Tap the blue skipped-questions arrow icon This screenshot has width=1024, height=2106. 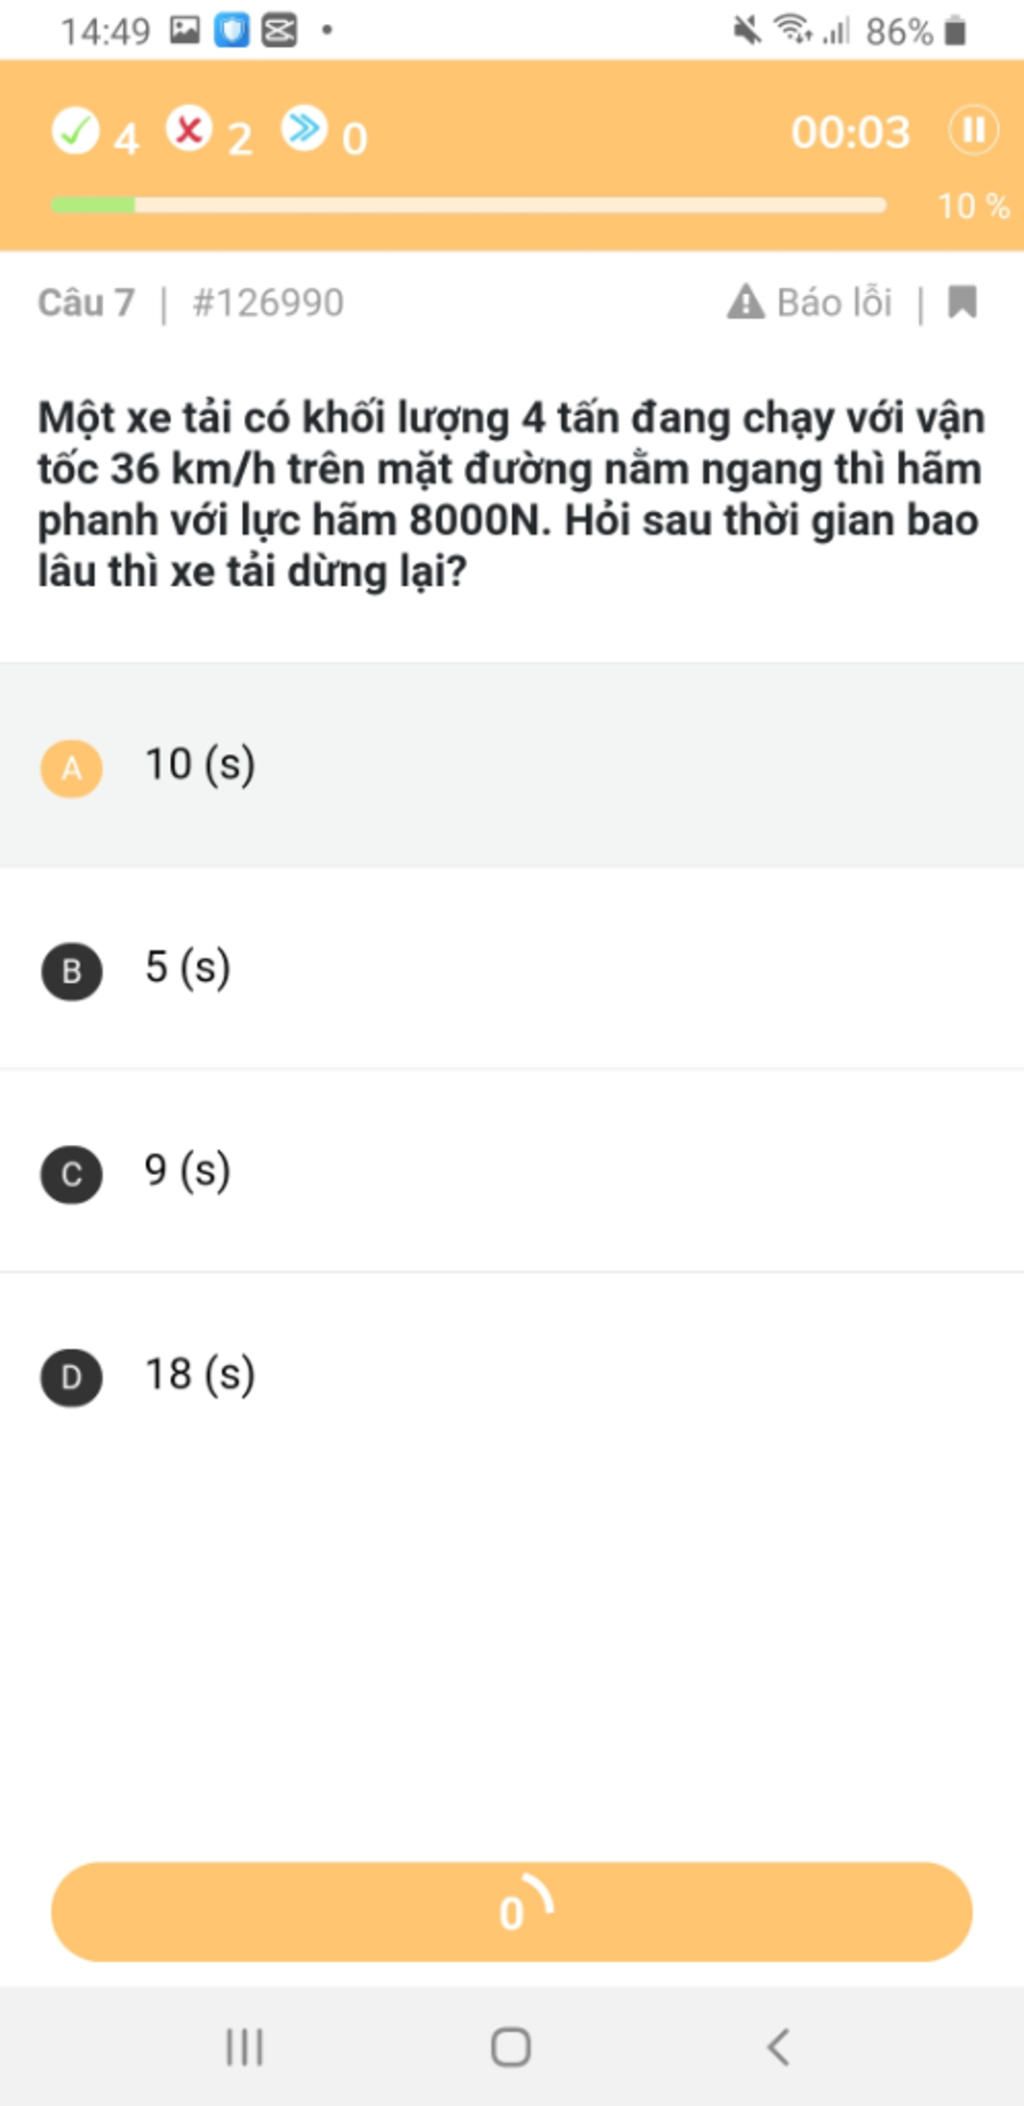[x=304, y=129]
